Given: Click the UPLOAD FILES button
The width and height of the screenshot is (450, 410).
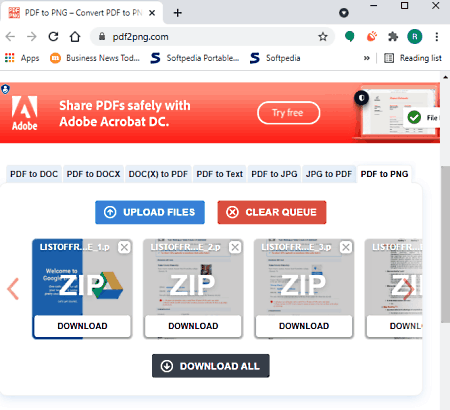Looking at the screenshot, I should (150, 212).
